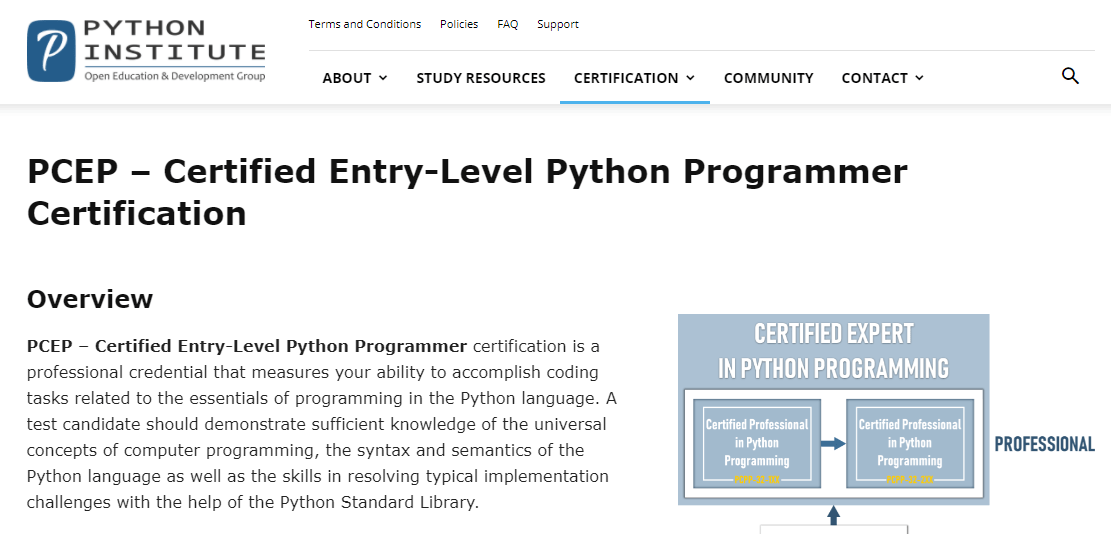Image resolution: width=1111 pixels, height=534 pixels.
Task: Open the Terms and Conditions link
Action: [x=364, y=24]
